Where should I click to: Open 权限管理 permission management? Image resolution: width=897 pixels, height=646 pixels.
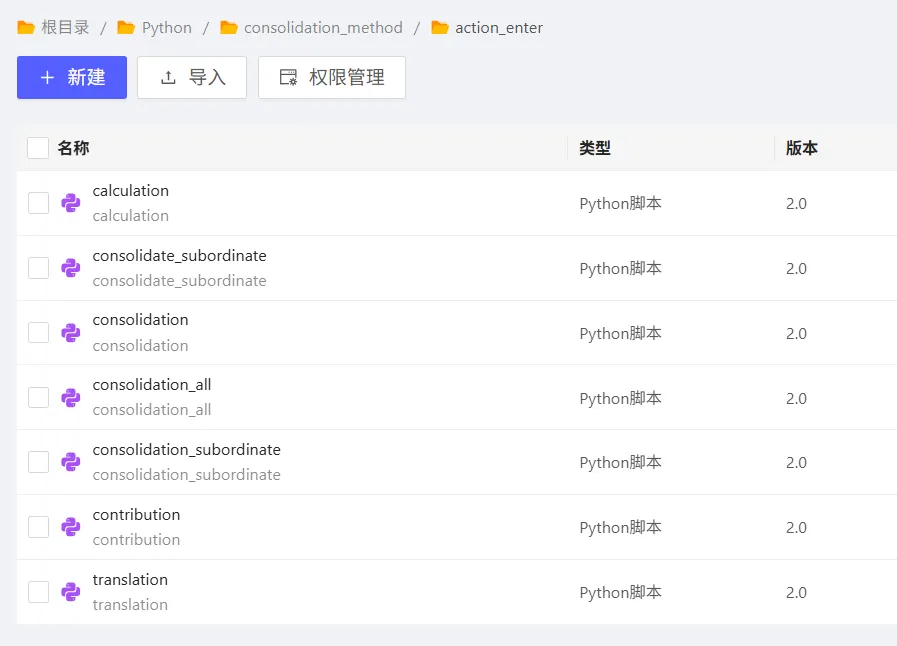[332, 78]
